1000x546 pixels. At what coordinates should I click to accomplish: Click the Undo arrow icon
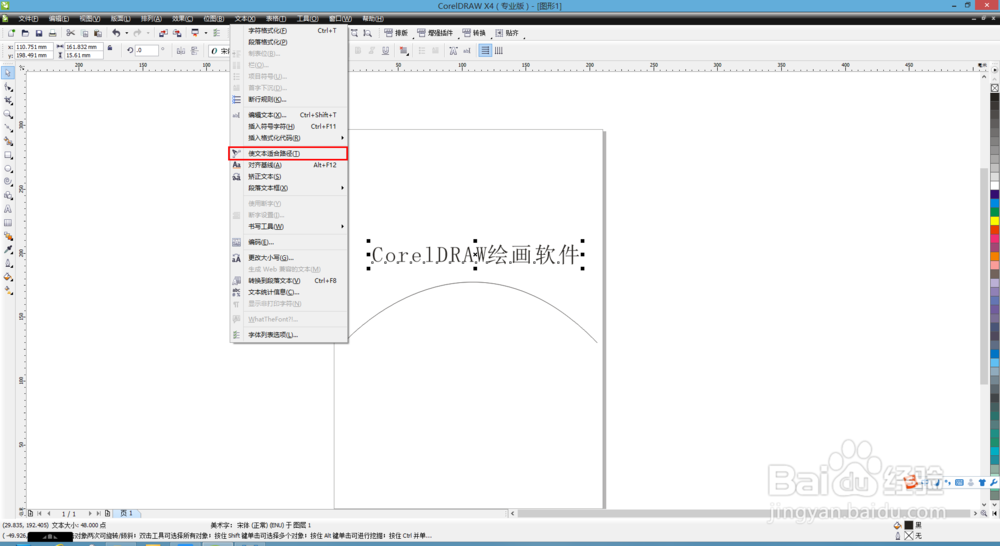pyautogui.click(x=116, y=33)
